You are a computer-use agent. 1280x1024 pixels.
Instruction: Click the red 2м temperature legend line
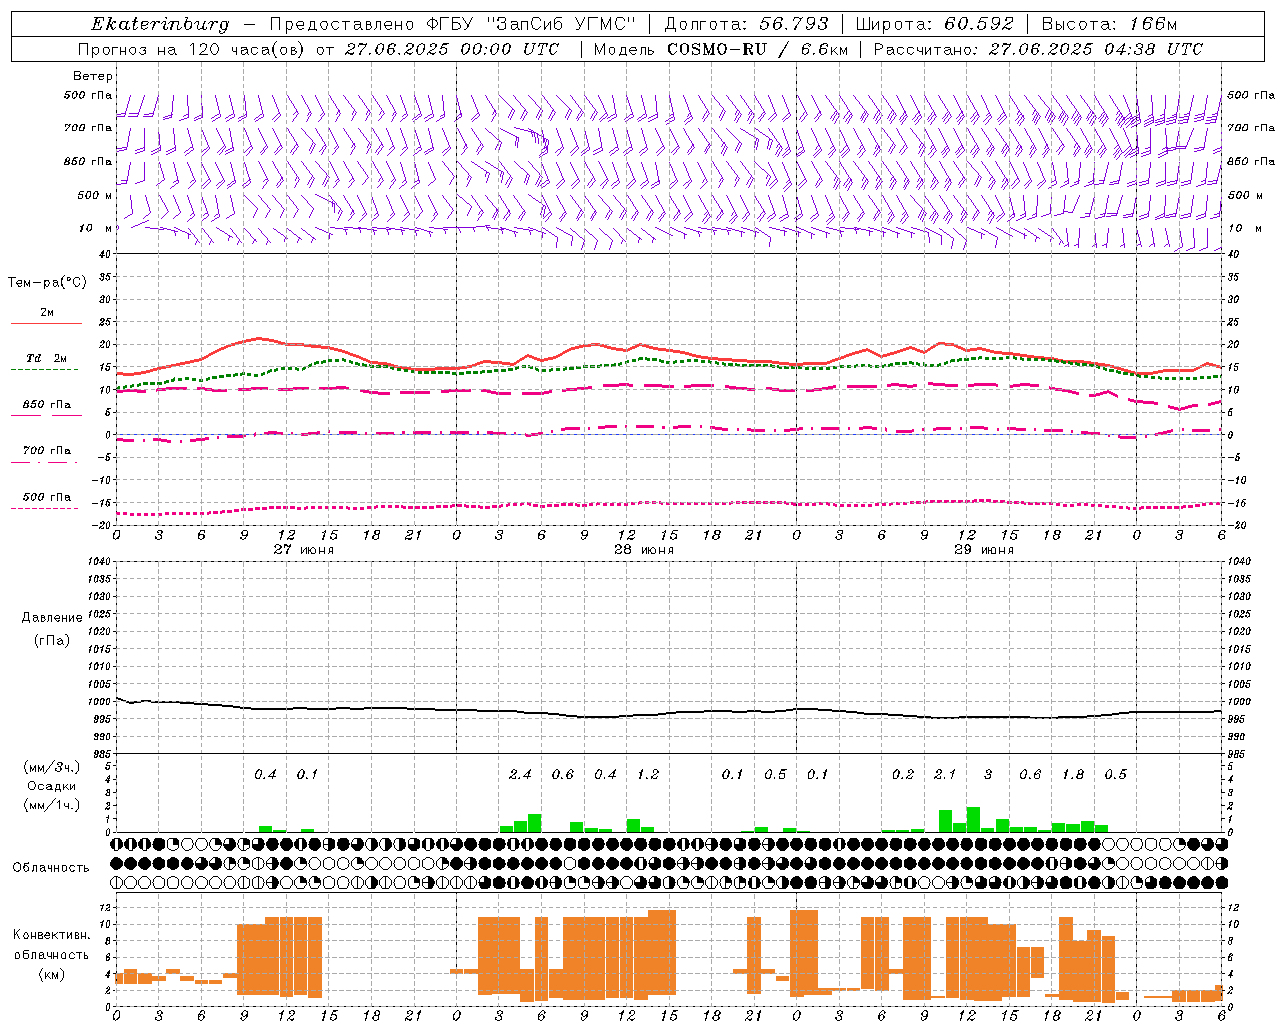point(46,323)
